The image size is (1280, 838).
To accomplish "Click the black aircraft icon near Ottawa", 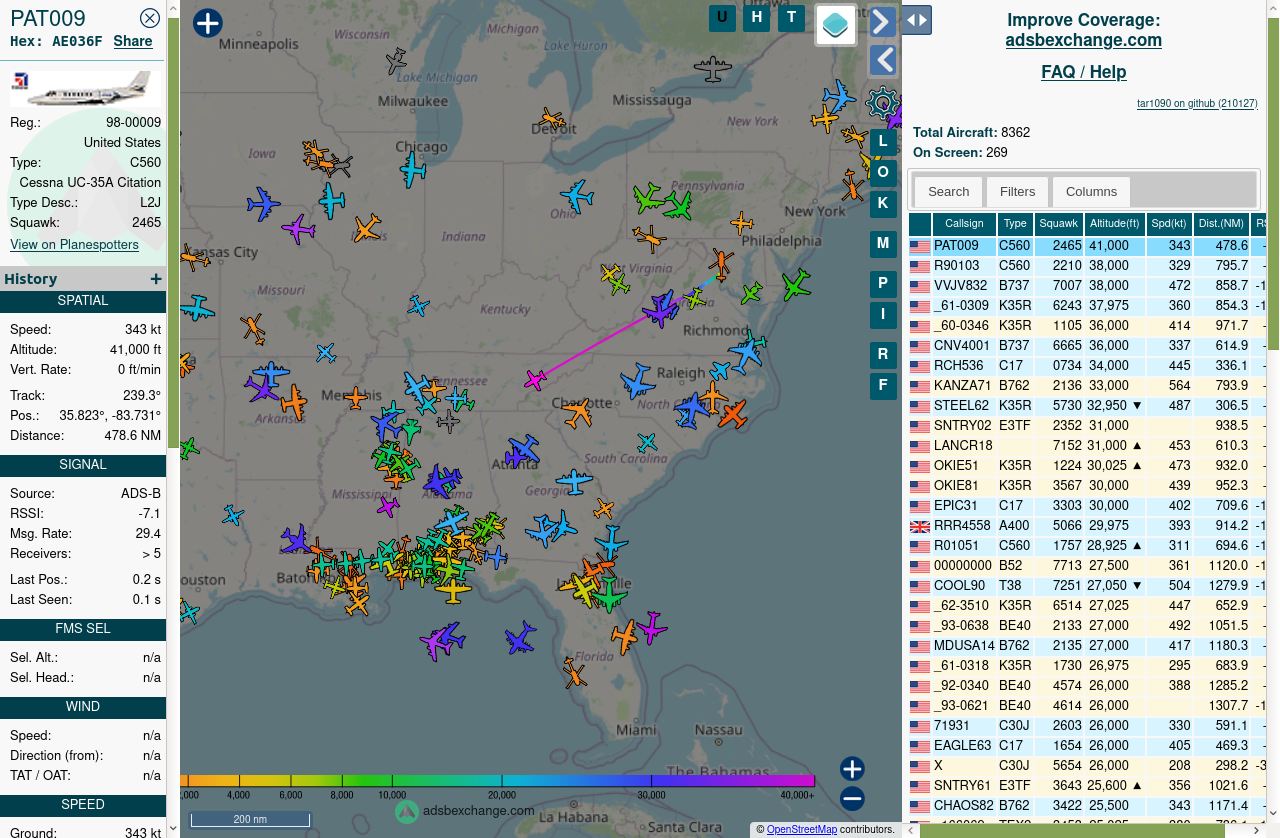I will pyautogui.click(x=713, y=69).
